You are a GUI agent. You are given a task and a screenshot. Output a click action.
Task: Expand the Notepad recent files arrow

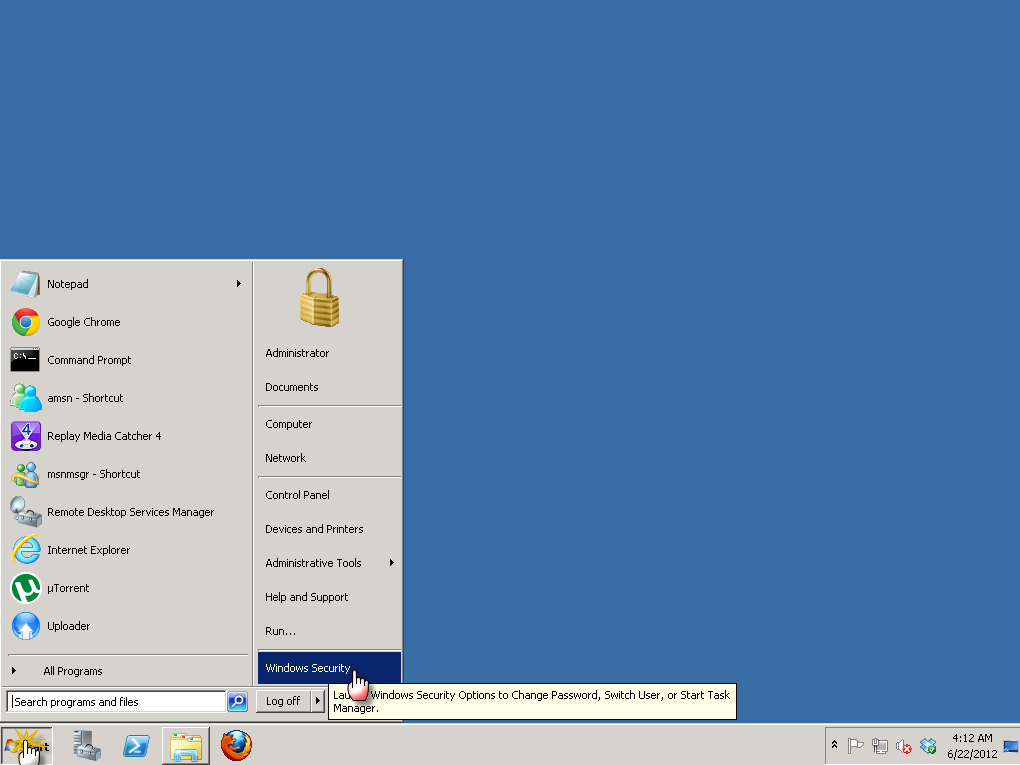239,284
